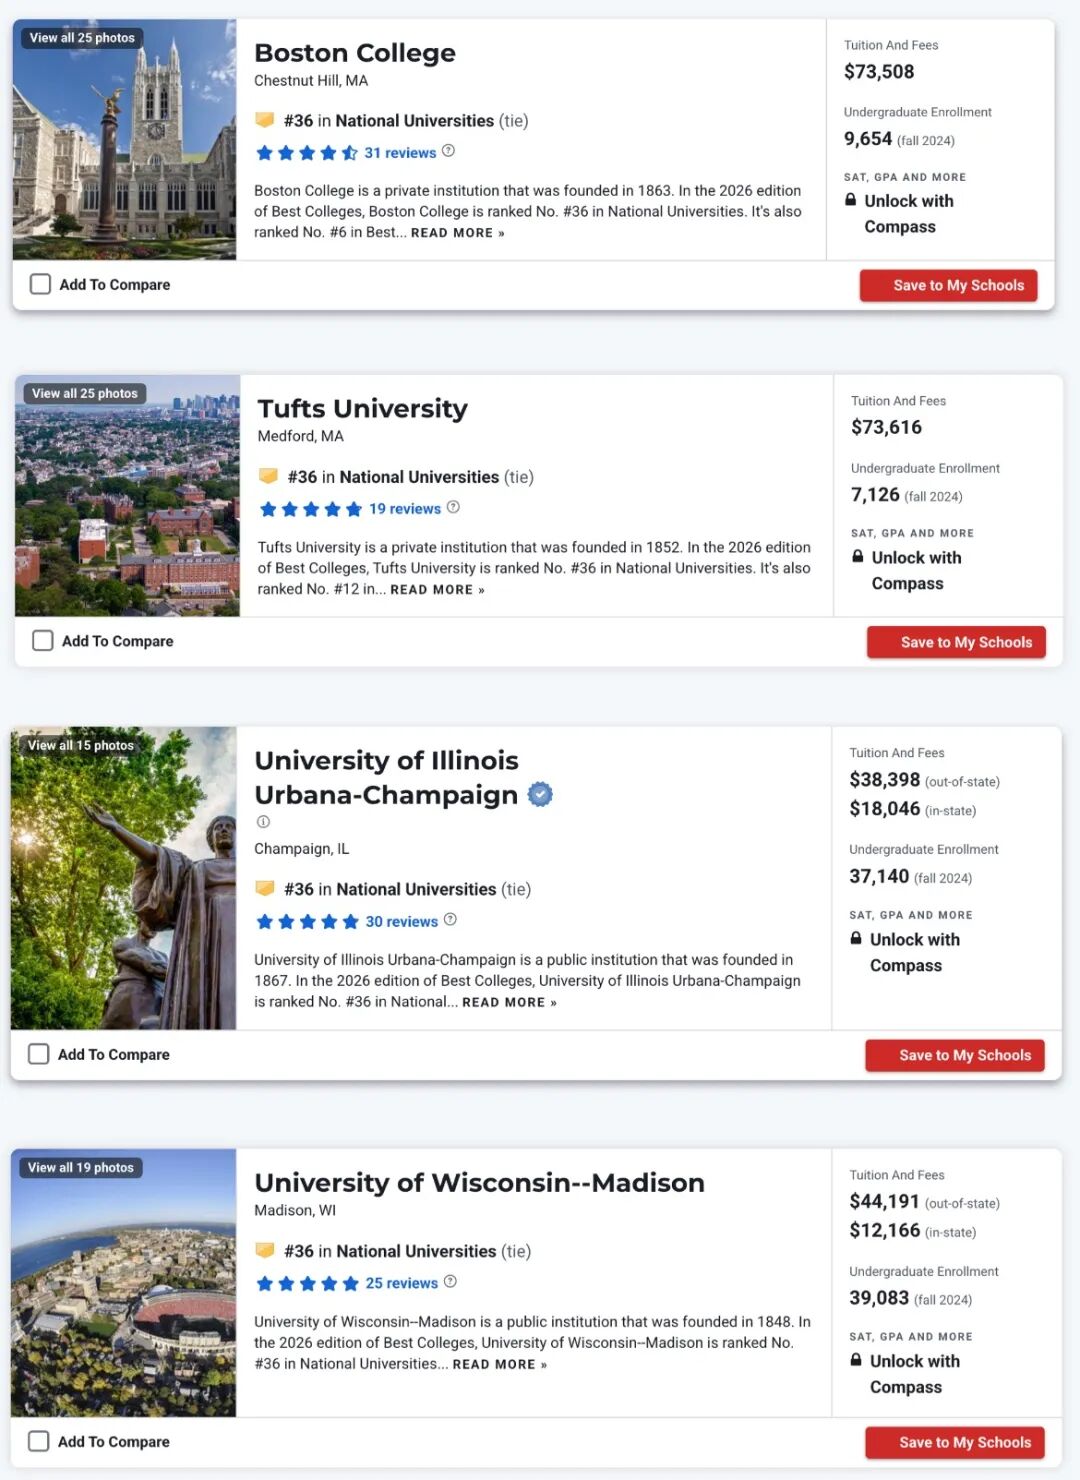Check Add To Compare for Boston College
This screenshot has height=1480, width=1080.
tap(40, 284)
